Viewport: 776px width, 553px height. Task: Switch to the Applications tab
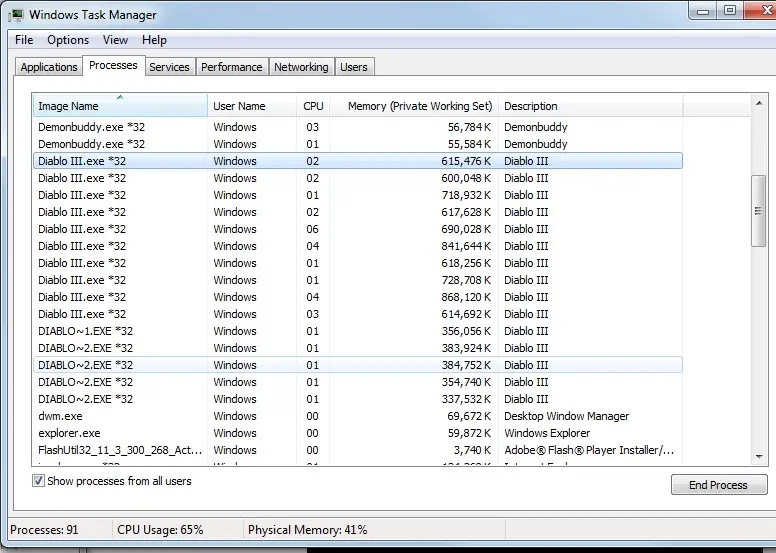[x=48, y=67]
